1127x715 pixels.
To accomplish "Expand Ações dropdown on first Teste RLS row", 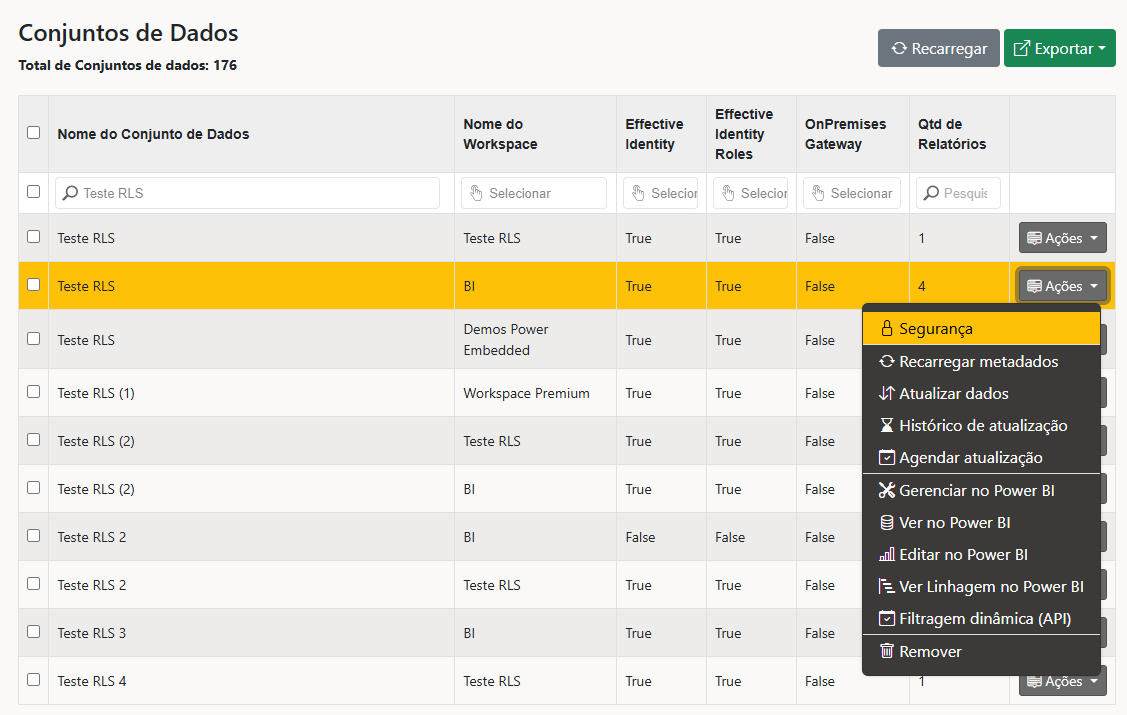I will pyautogui.click(x=1062, y=238).
